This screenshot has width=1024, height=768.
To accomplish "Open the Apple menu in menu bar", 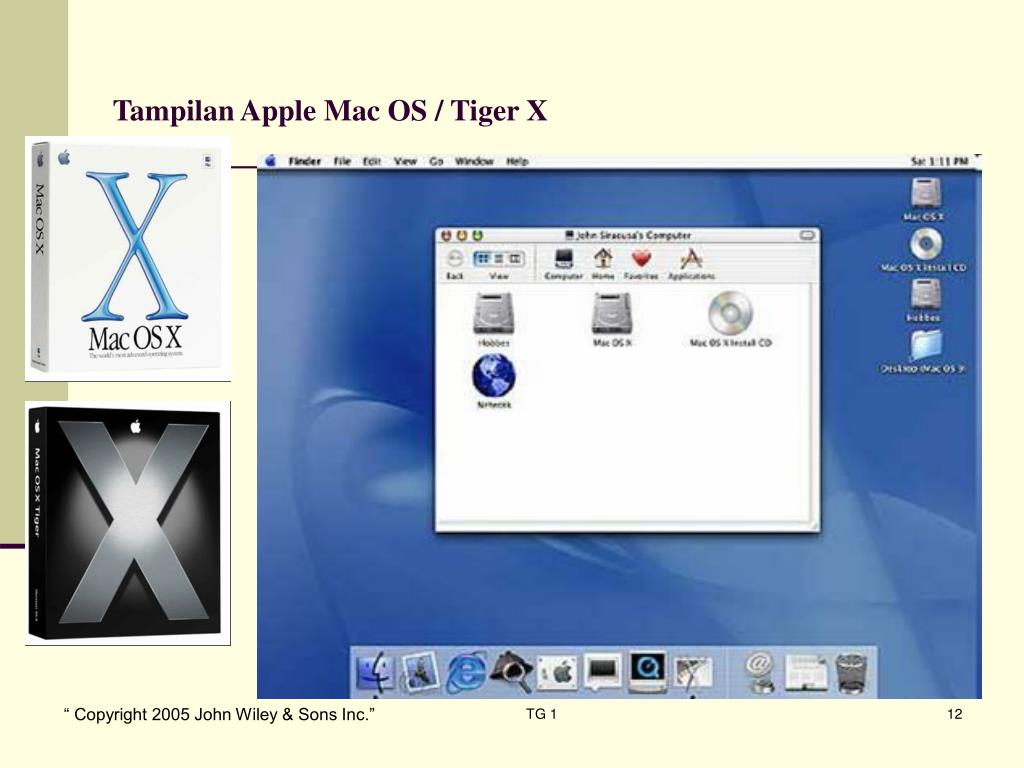I will pos(270,161).
